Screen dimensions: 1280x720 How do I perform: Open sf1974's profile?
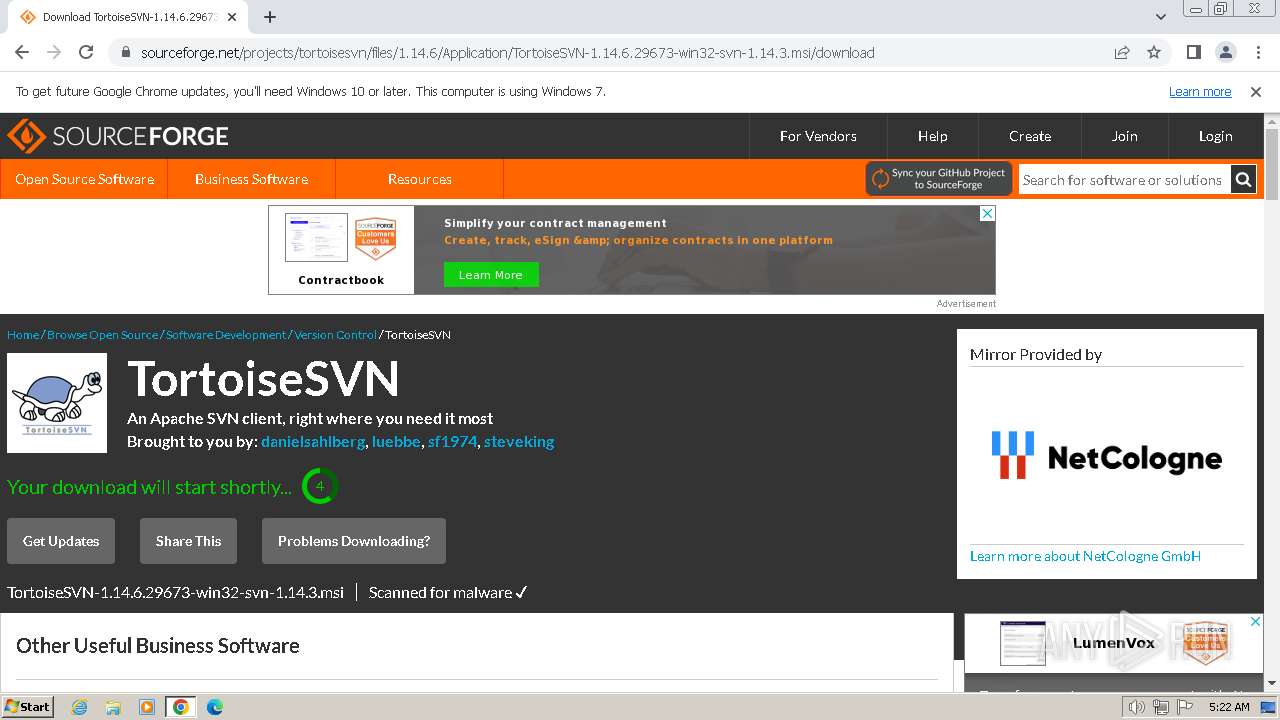(452, 441)
